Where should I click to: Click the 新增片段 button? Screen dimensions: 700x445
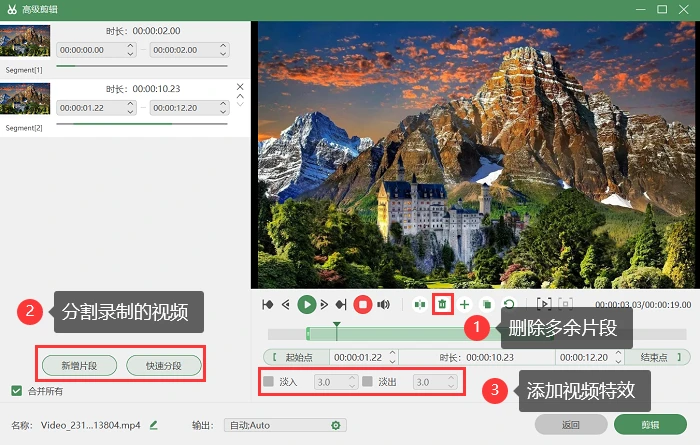click(x=79, y=366)
